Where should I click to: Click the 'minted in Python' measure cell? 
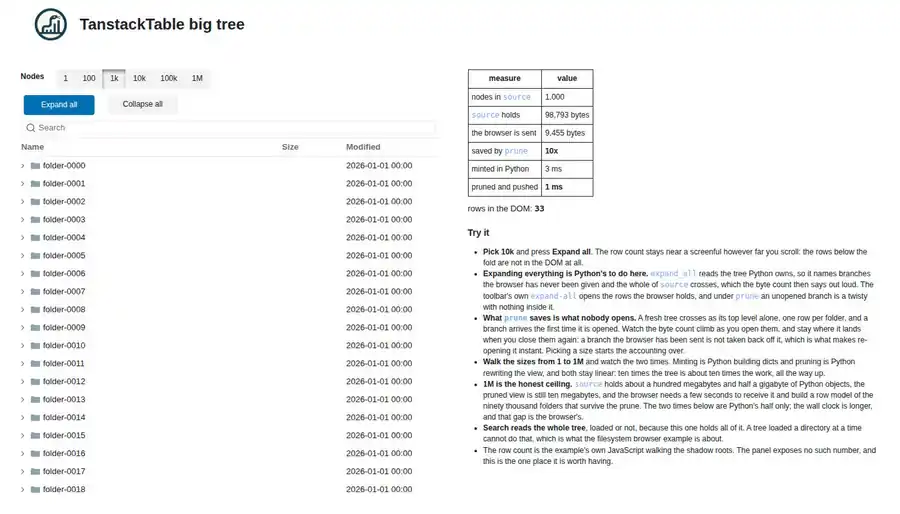(505, 169)
